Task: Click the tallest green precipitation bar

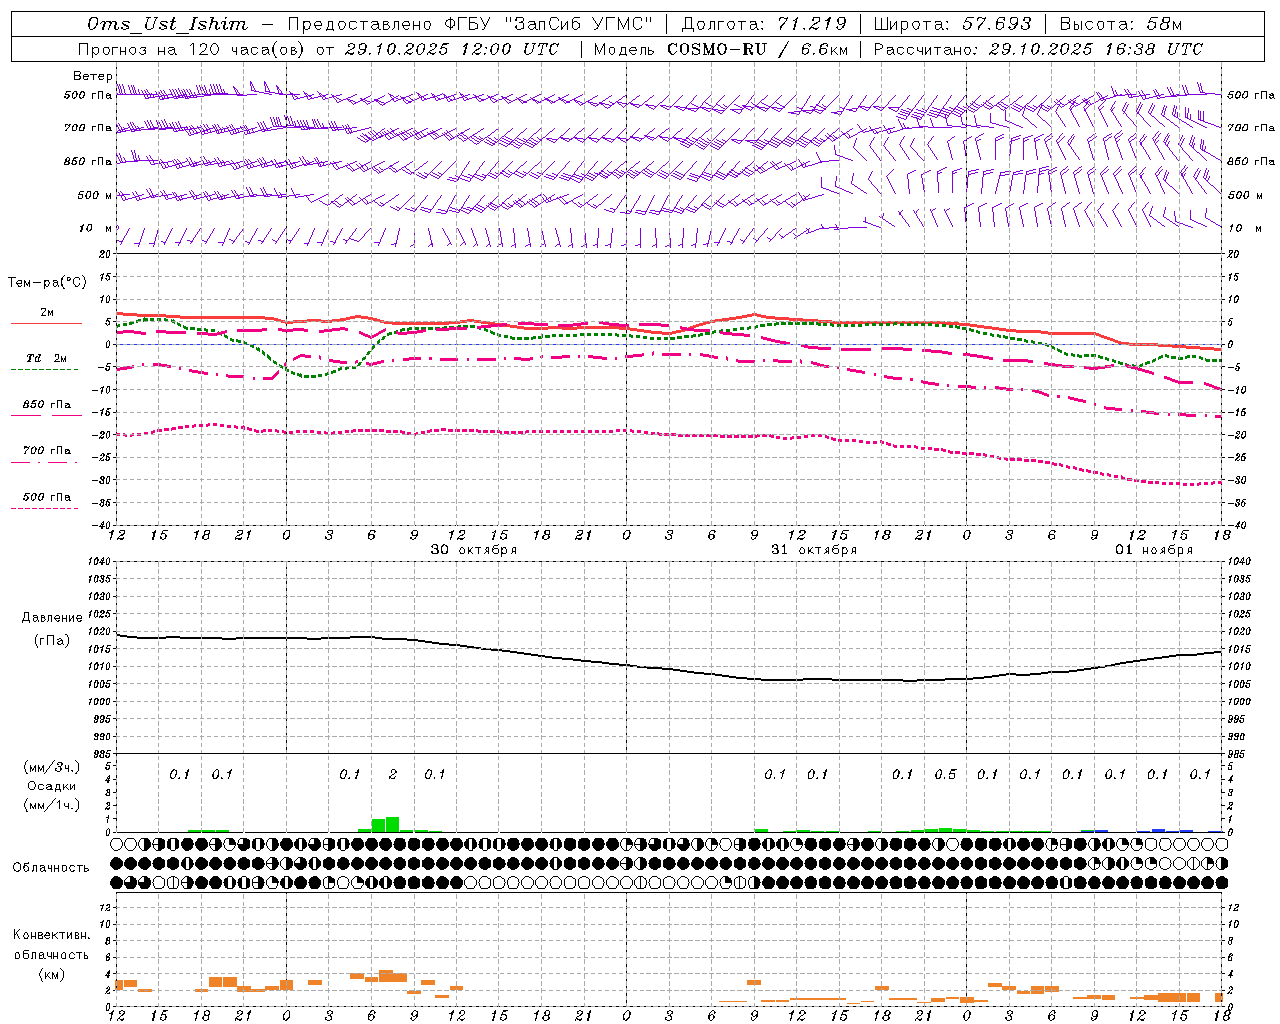Action: tap(392, 825)
